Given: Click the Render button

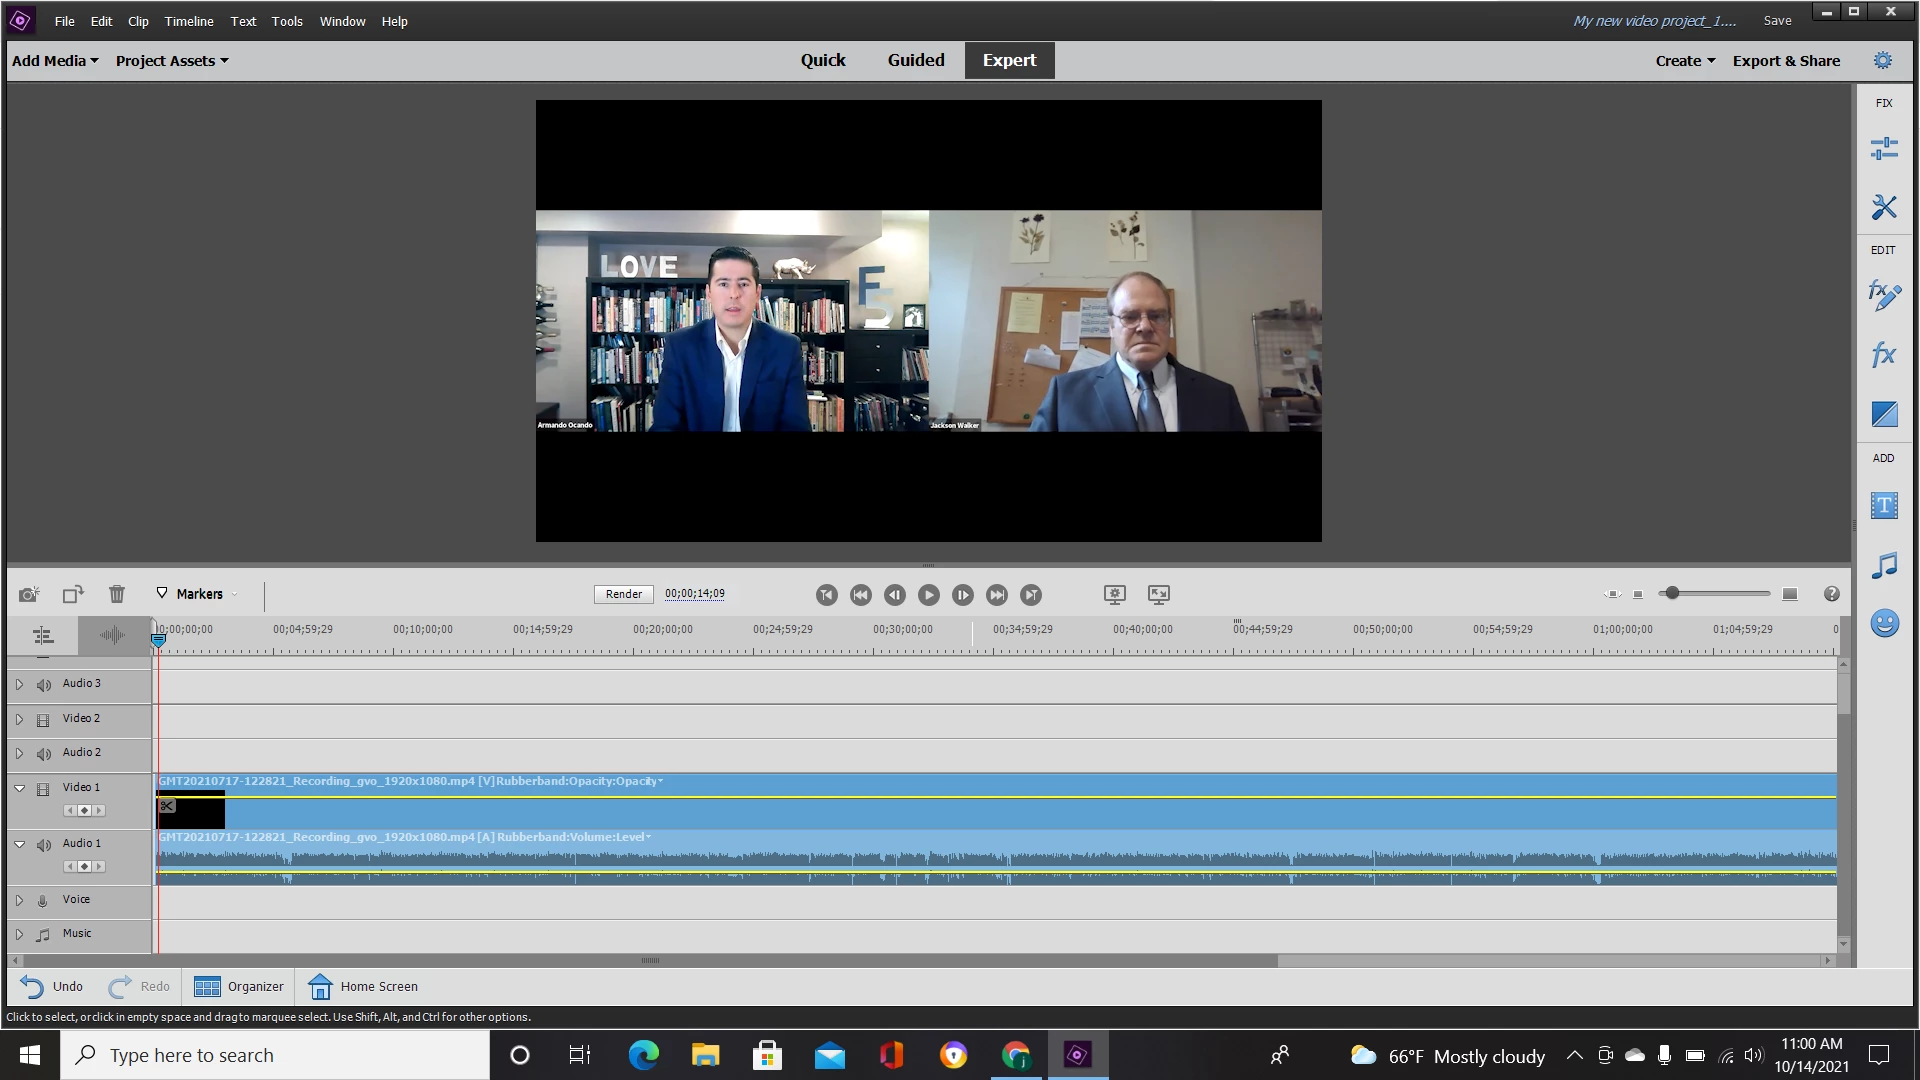Looking at the screenshot, I should [623, 594].
